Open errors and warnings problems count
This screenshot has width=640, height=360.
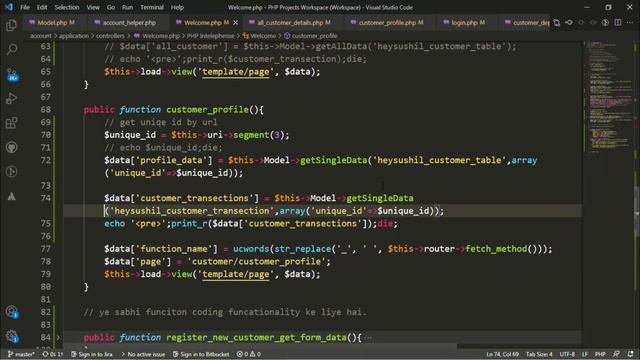click(x=249, y=354)
